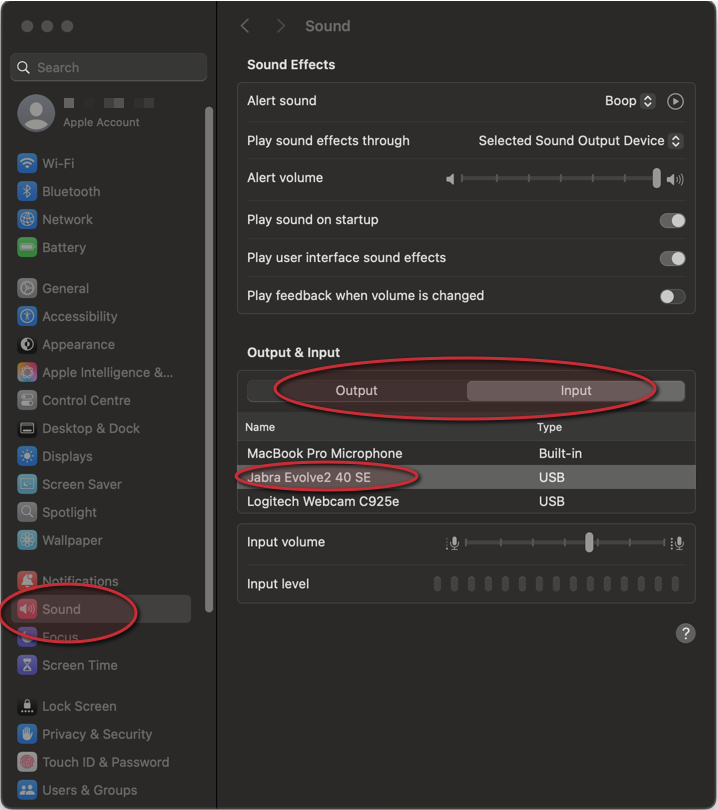This screenshot has width=718, height=810.
Task: Open the Bluetooth settings icon
Action: click(x=25, y=191)
